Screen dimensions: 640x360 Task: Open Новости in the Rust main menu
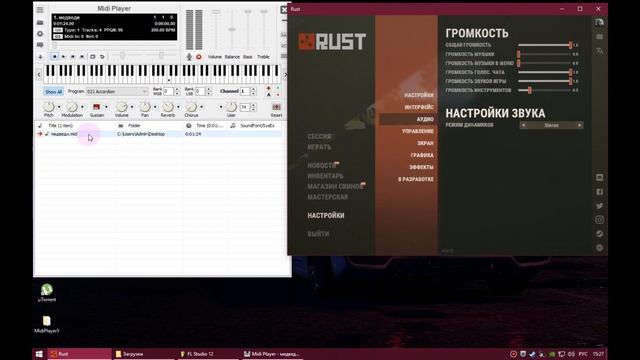click(x=322, y=166)
